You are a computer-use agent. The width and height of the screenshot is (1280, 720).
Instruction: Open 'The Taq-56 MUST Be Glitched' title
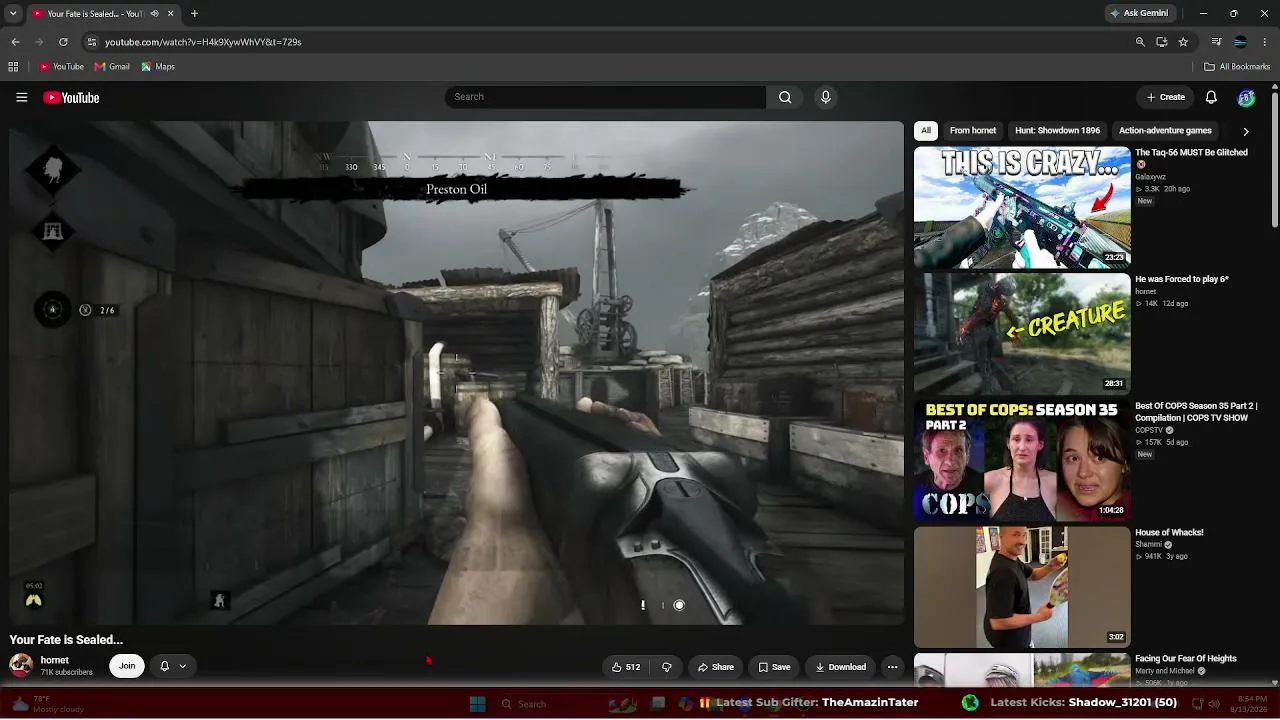click(1191, 153)
